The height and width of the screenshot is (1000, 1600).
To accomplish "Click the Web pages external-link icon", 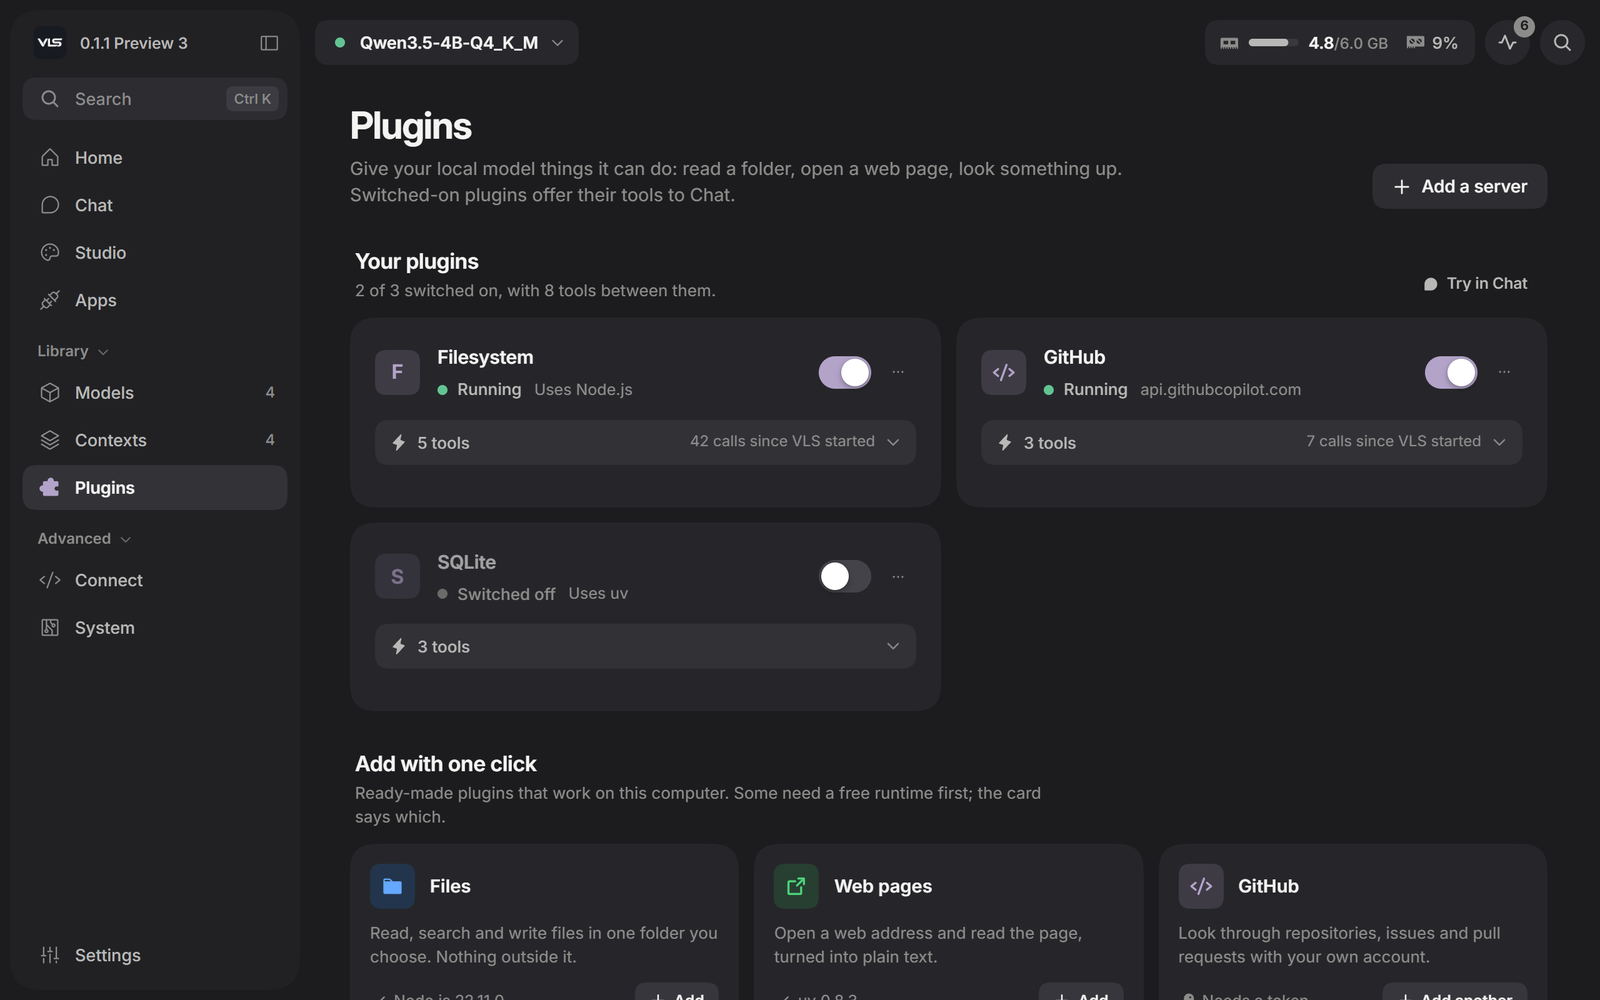I will pos(796,886).
